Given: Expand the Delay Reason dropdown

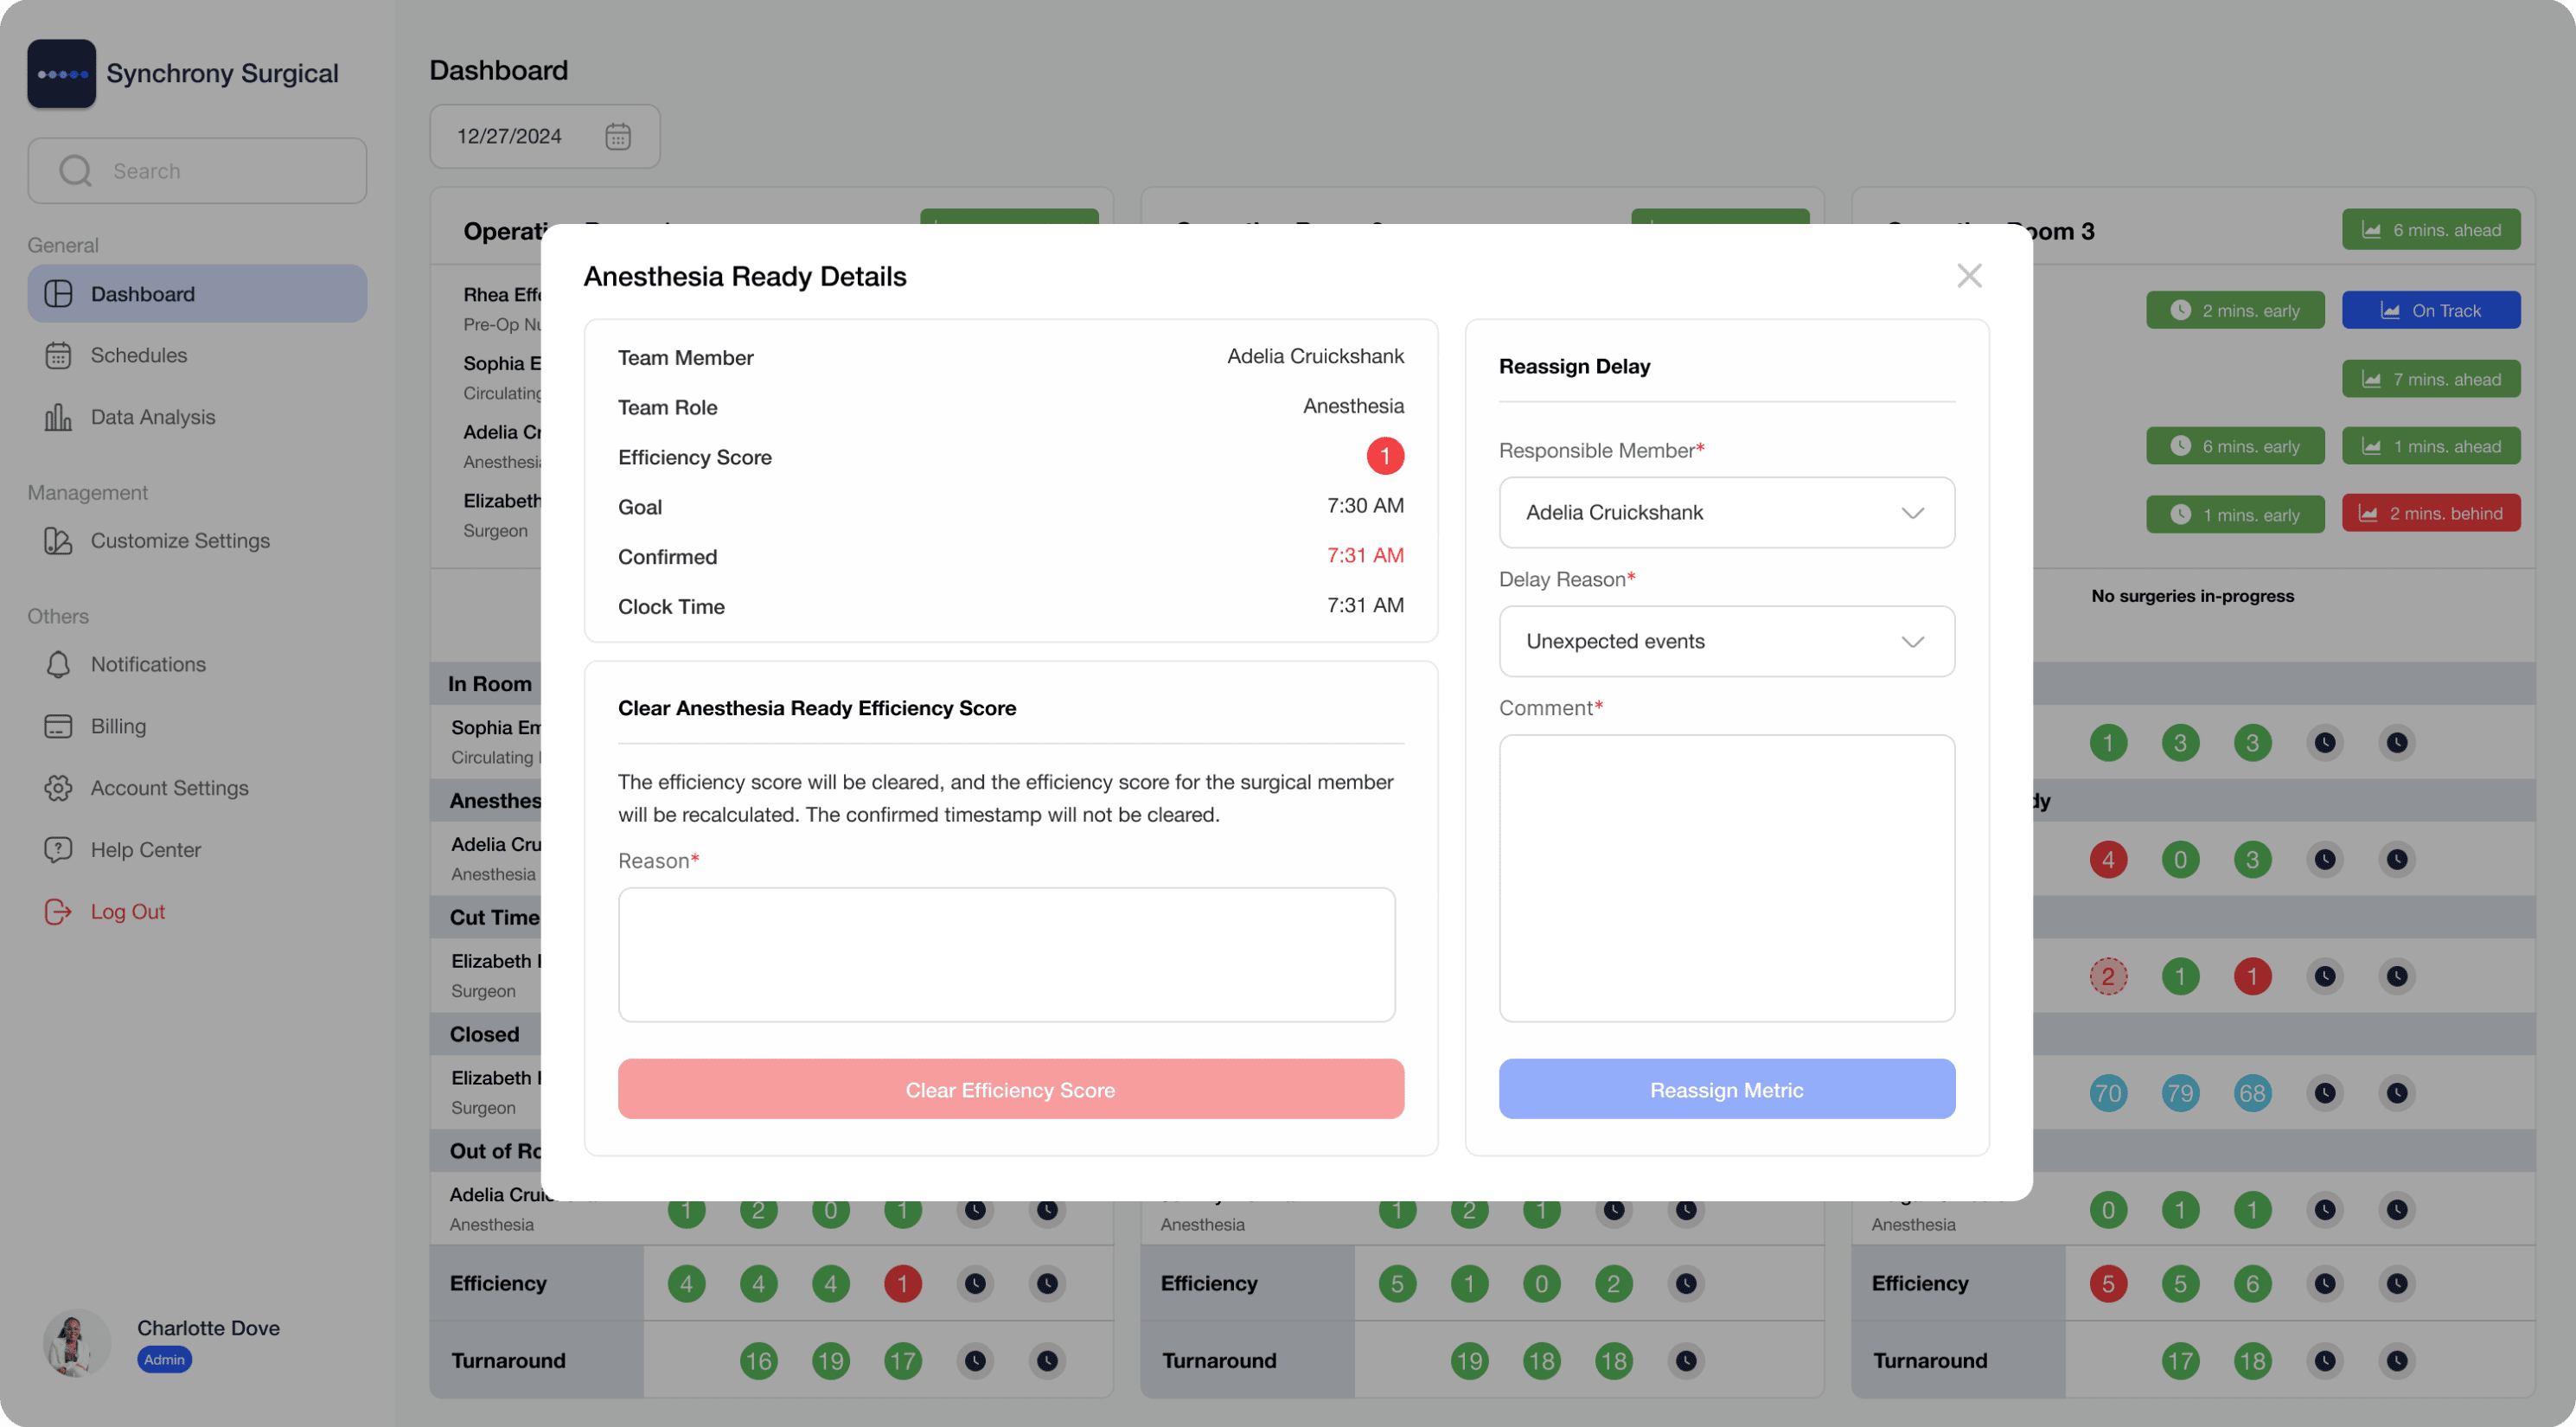Looking at the screenshot, I should 1726,641.
